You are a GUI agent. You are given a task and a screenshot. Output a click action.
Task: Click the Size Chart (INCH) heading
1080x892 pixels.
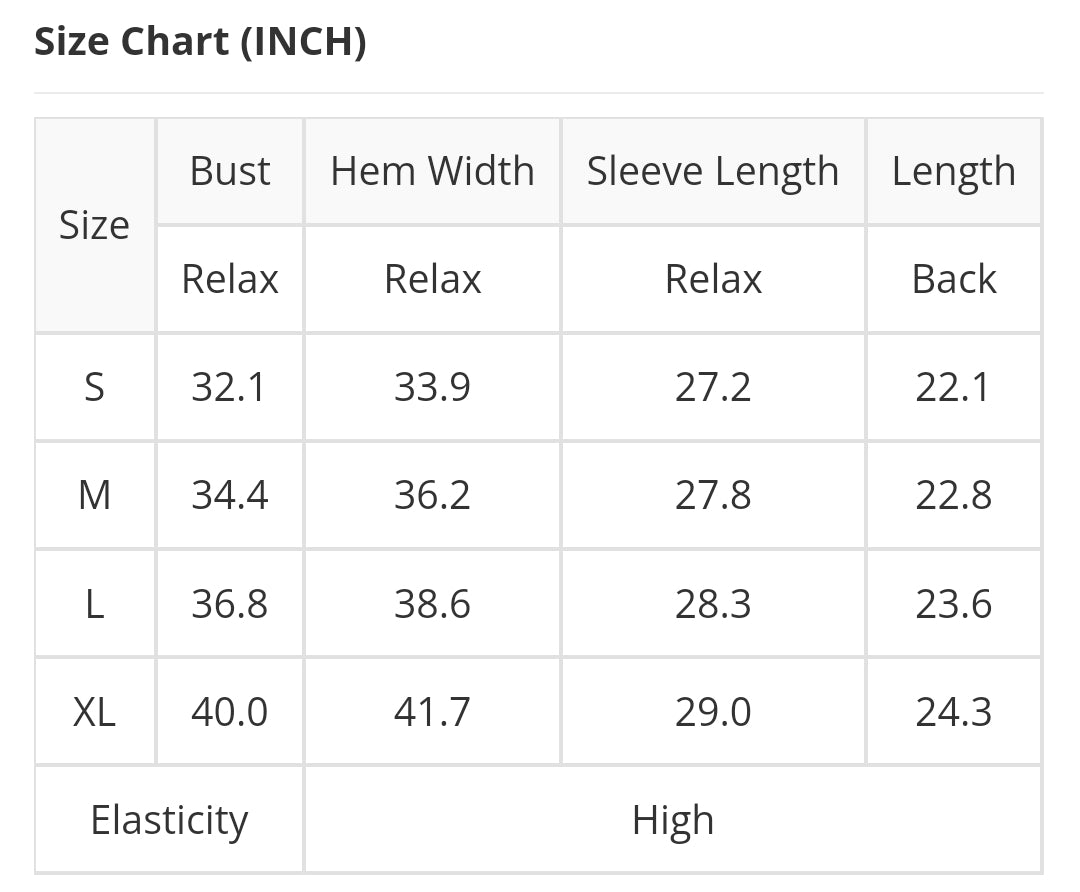[x=200, y=42]
